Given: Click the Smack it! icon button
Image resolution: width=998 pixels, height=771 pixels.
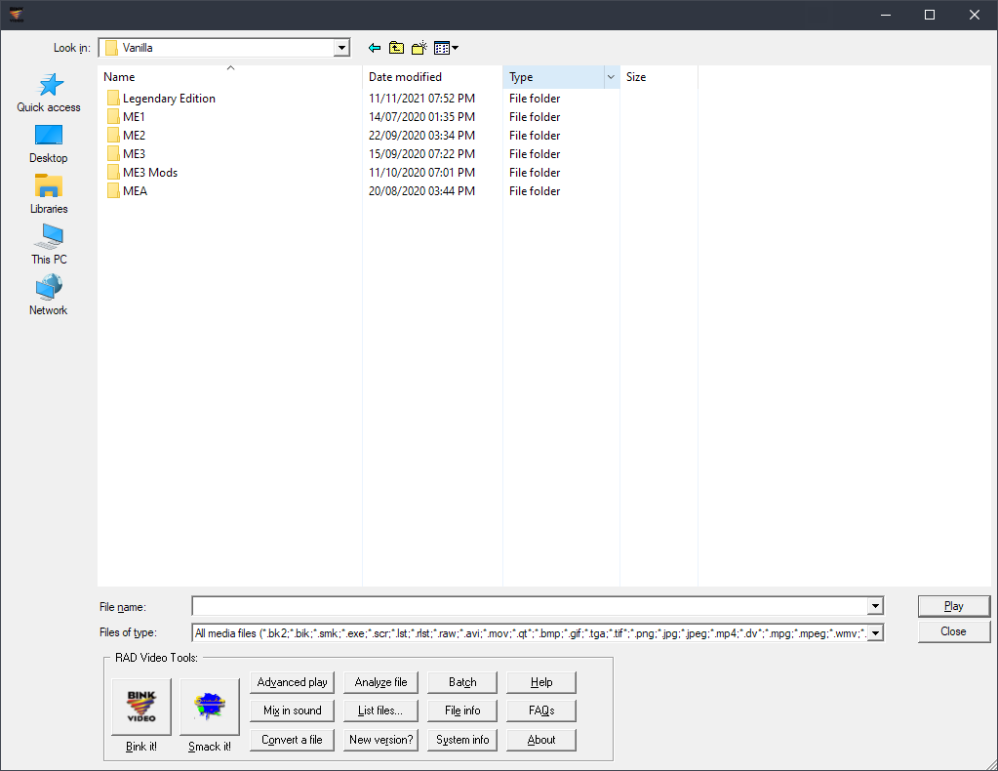Looking at the screenshot, I should pos(209,707).
